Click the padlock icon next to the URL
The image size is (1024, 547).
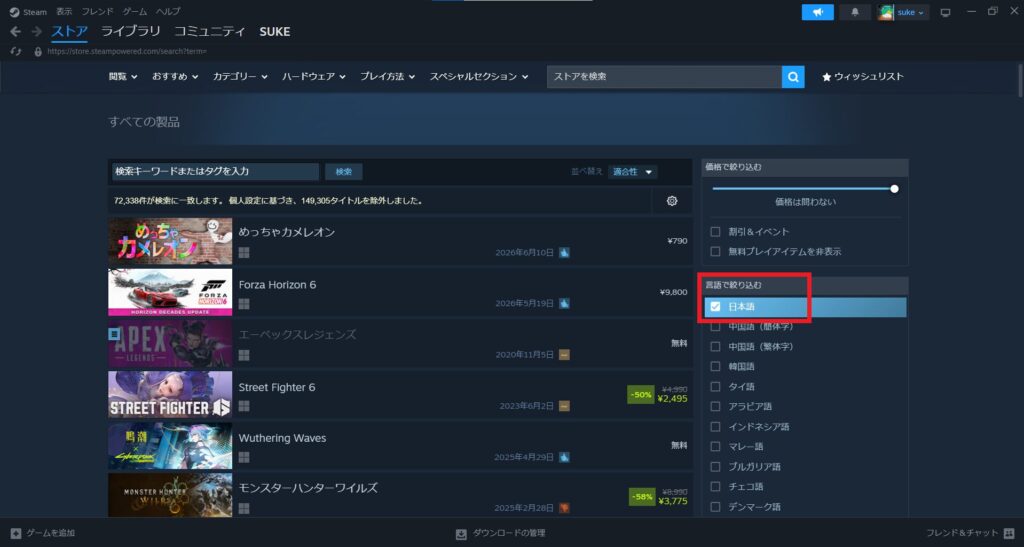38,51
